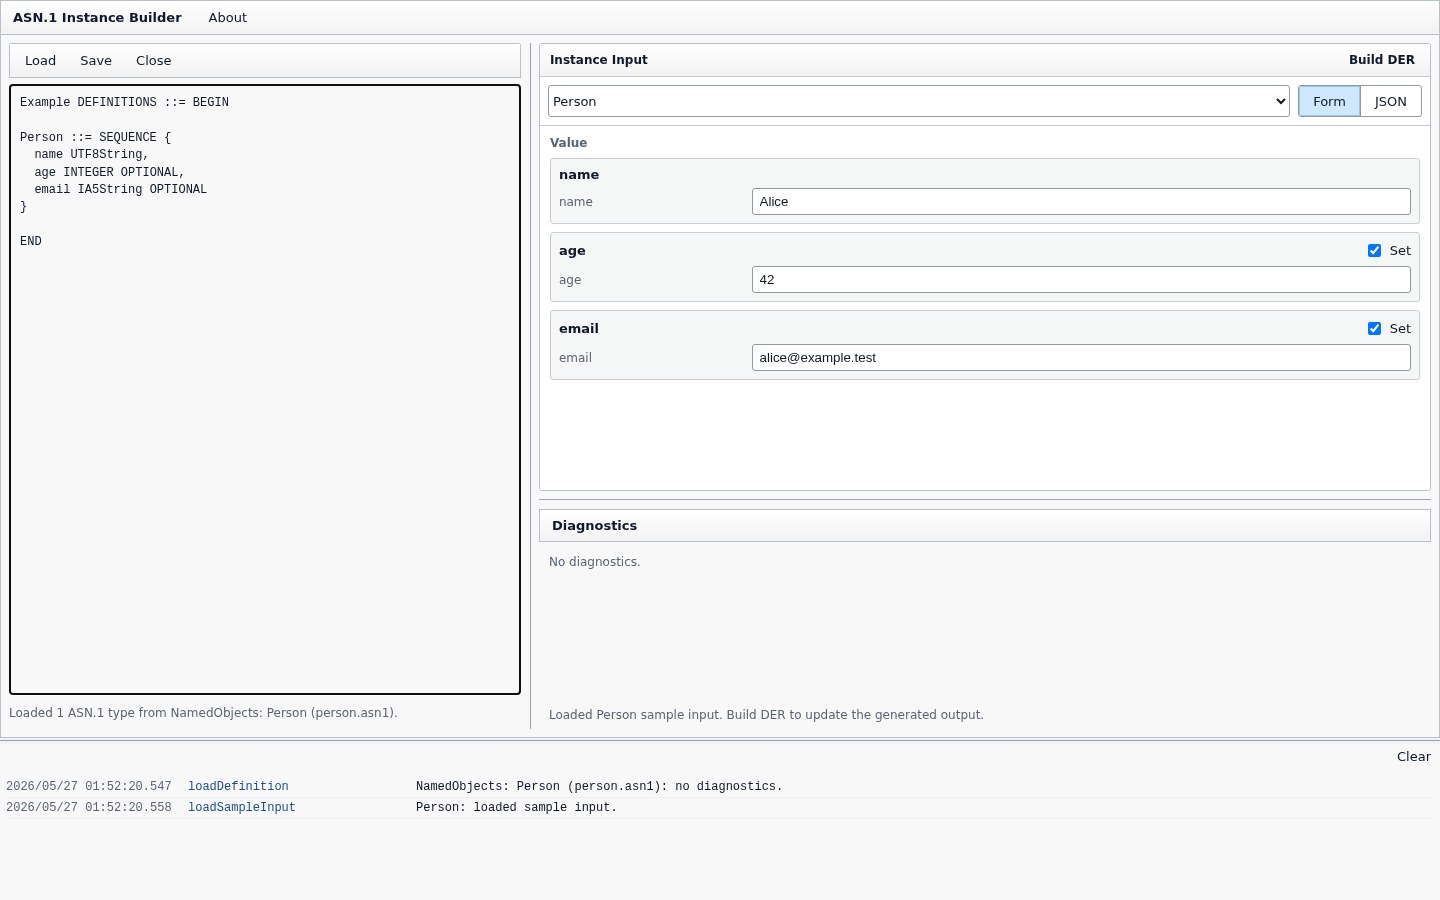Click the Value section label
Viewport: 1440px width, 900px height.
tap(568, 143)
